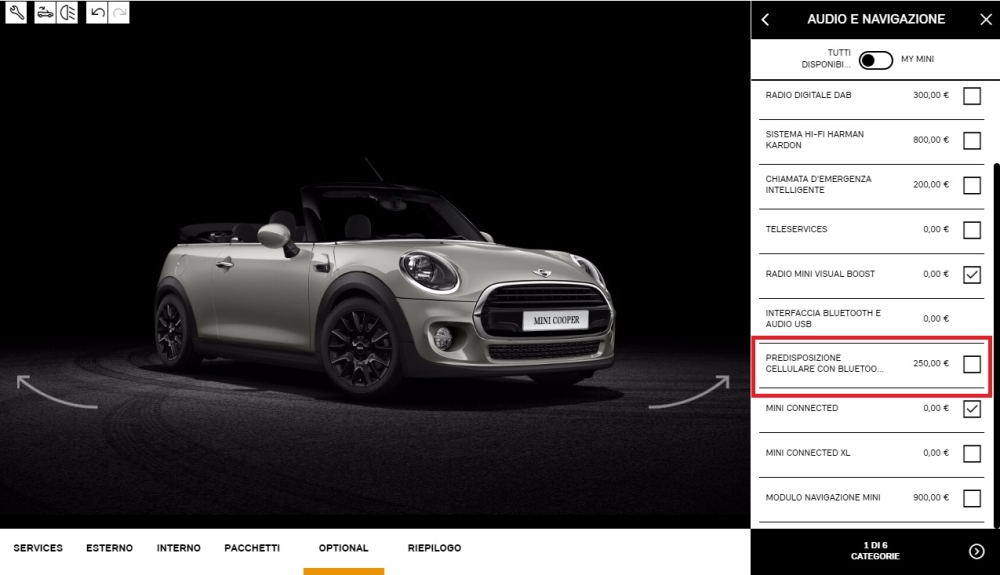Image resolution: width=1000 pixels, height=575 pixels.
Task: Click the 800,00 € price
Action: tap(930, 140)
